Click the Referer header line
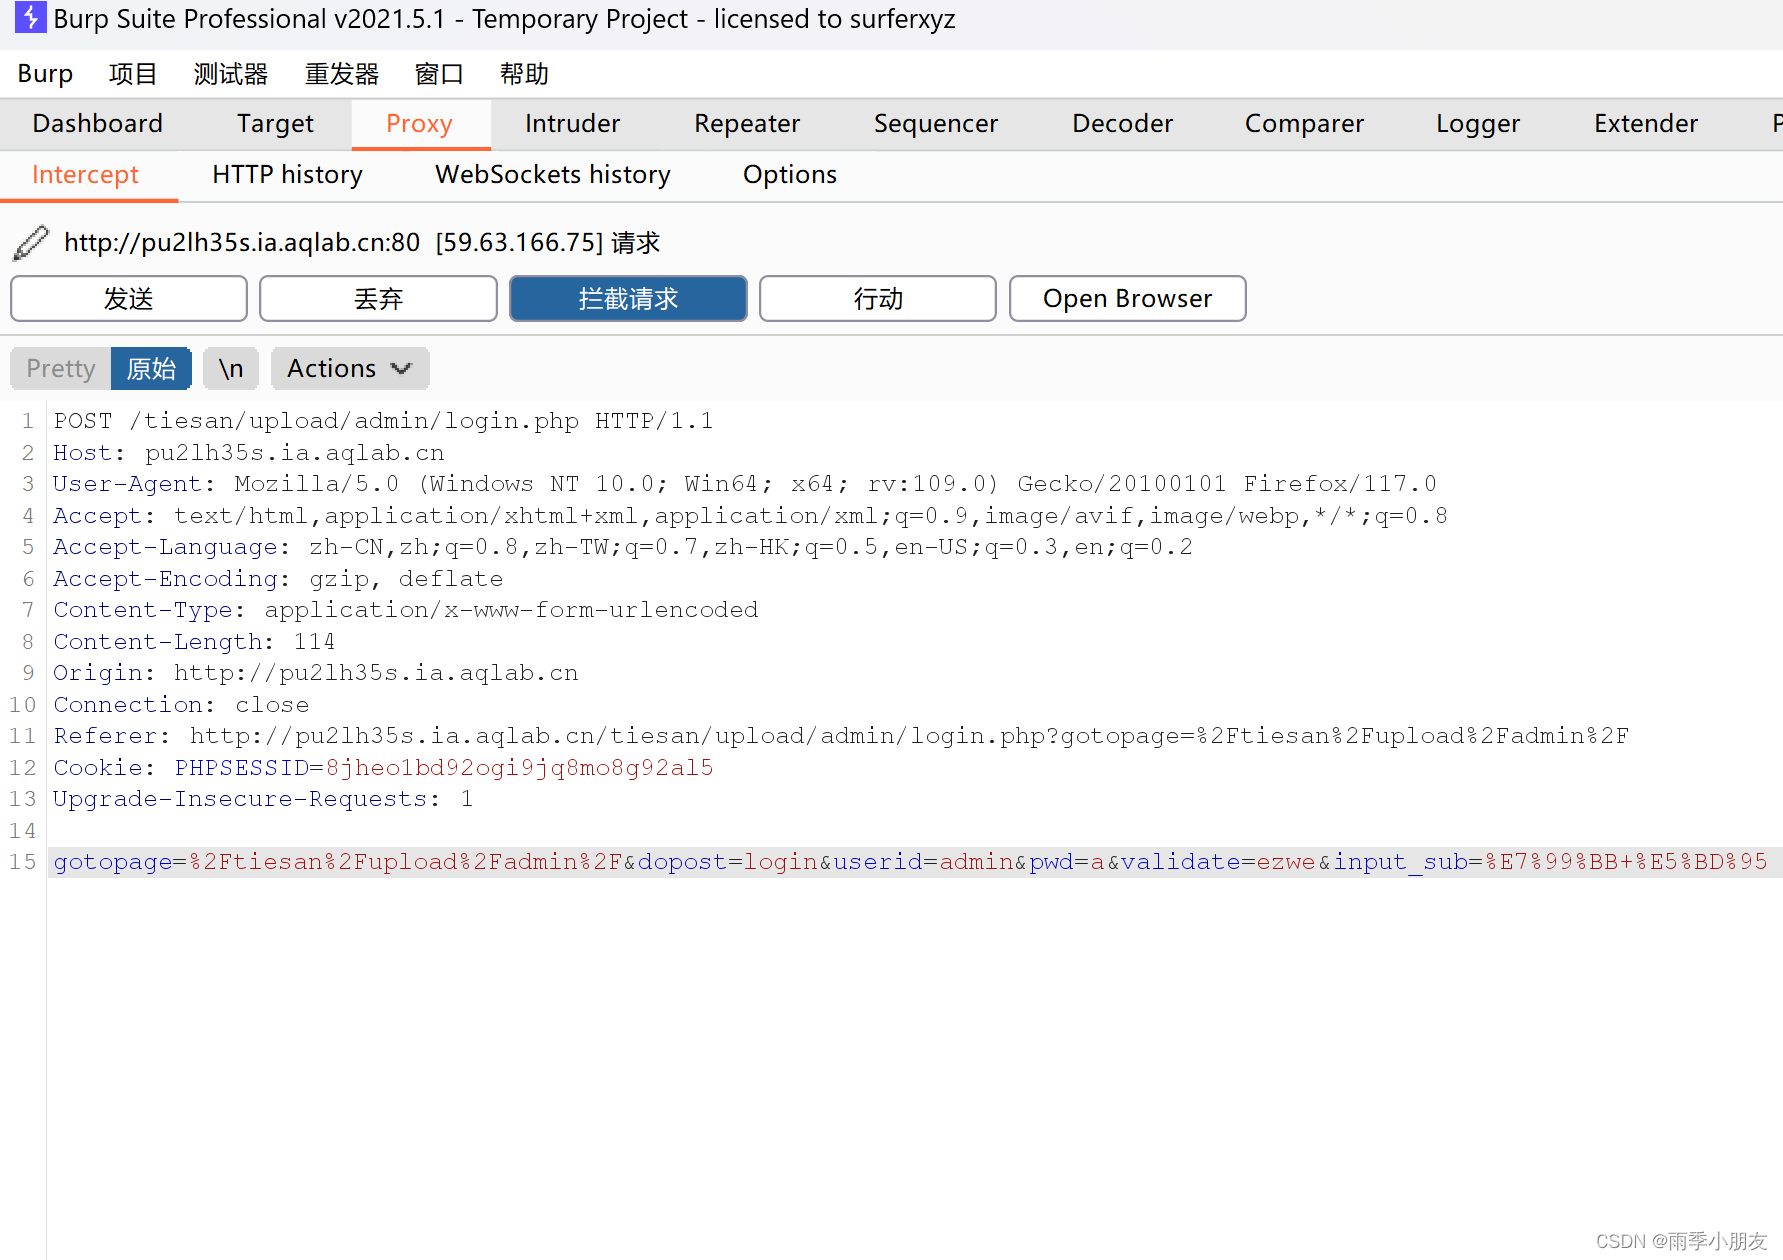The image size is (1783, 1260). (x=841, y=736)
